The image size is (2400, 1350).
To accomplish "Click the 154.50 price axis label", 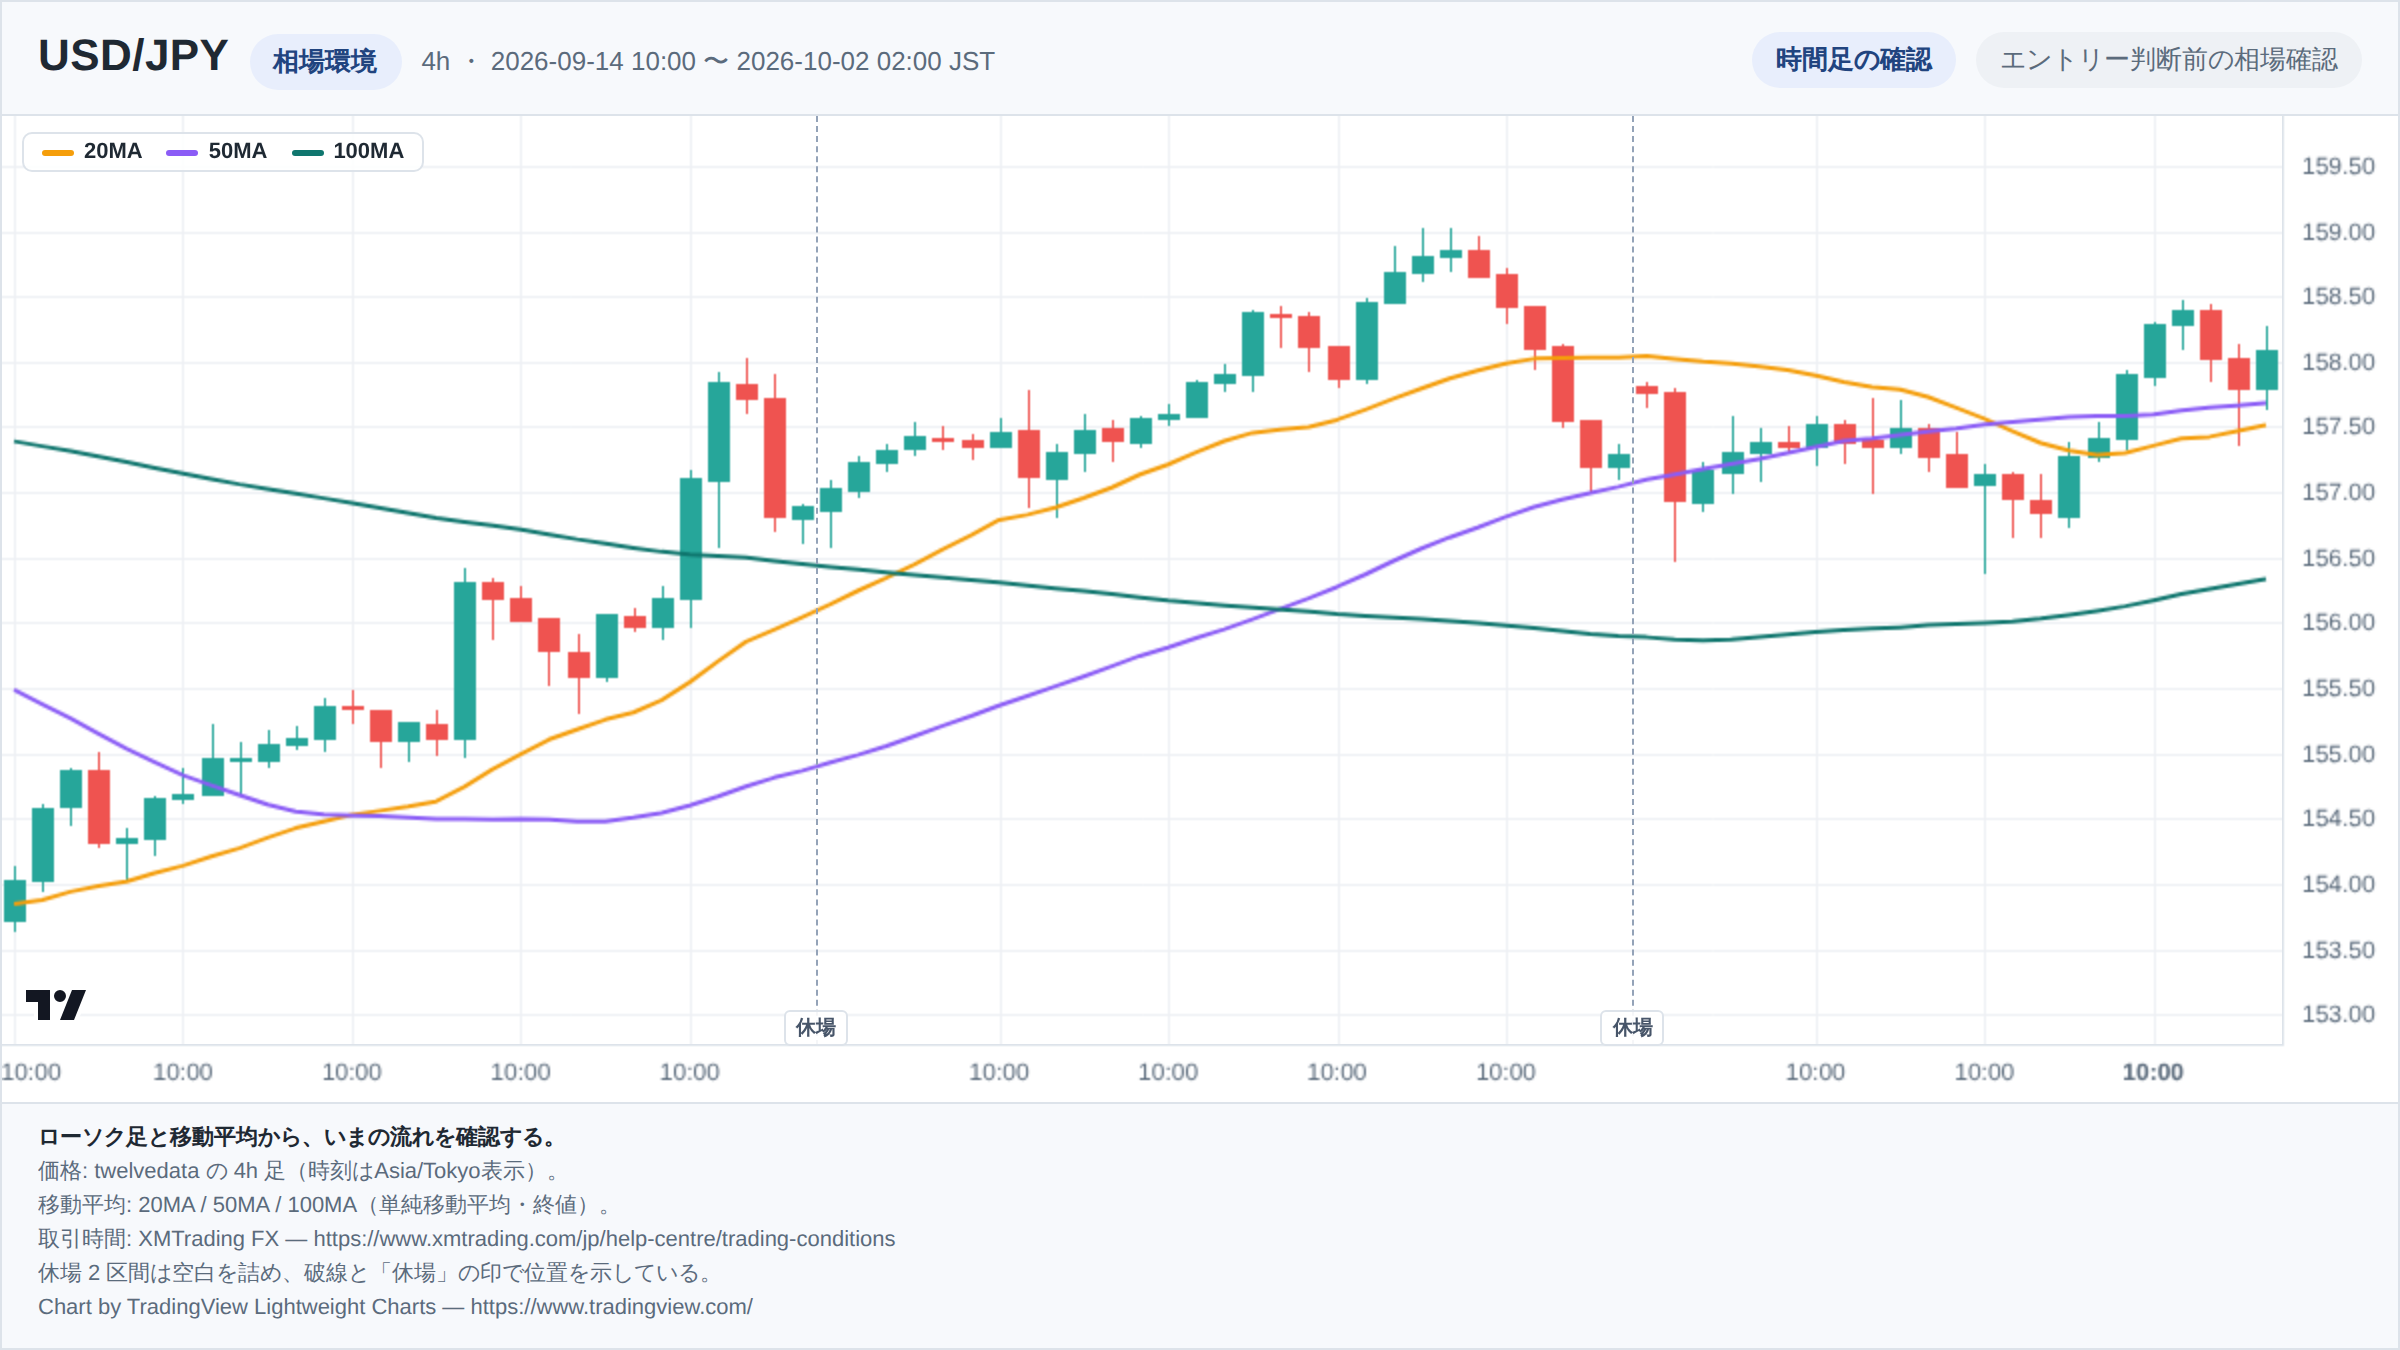I will [x=2338, y=818].
